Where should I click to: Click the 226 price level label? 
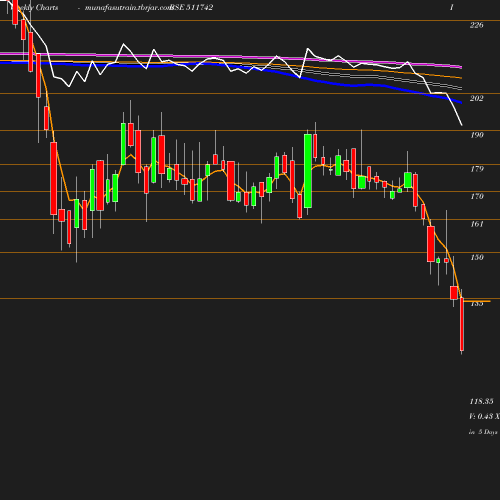coord(476,25)
